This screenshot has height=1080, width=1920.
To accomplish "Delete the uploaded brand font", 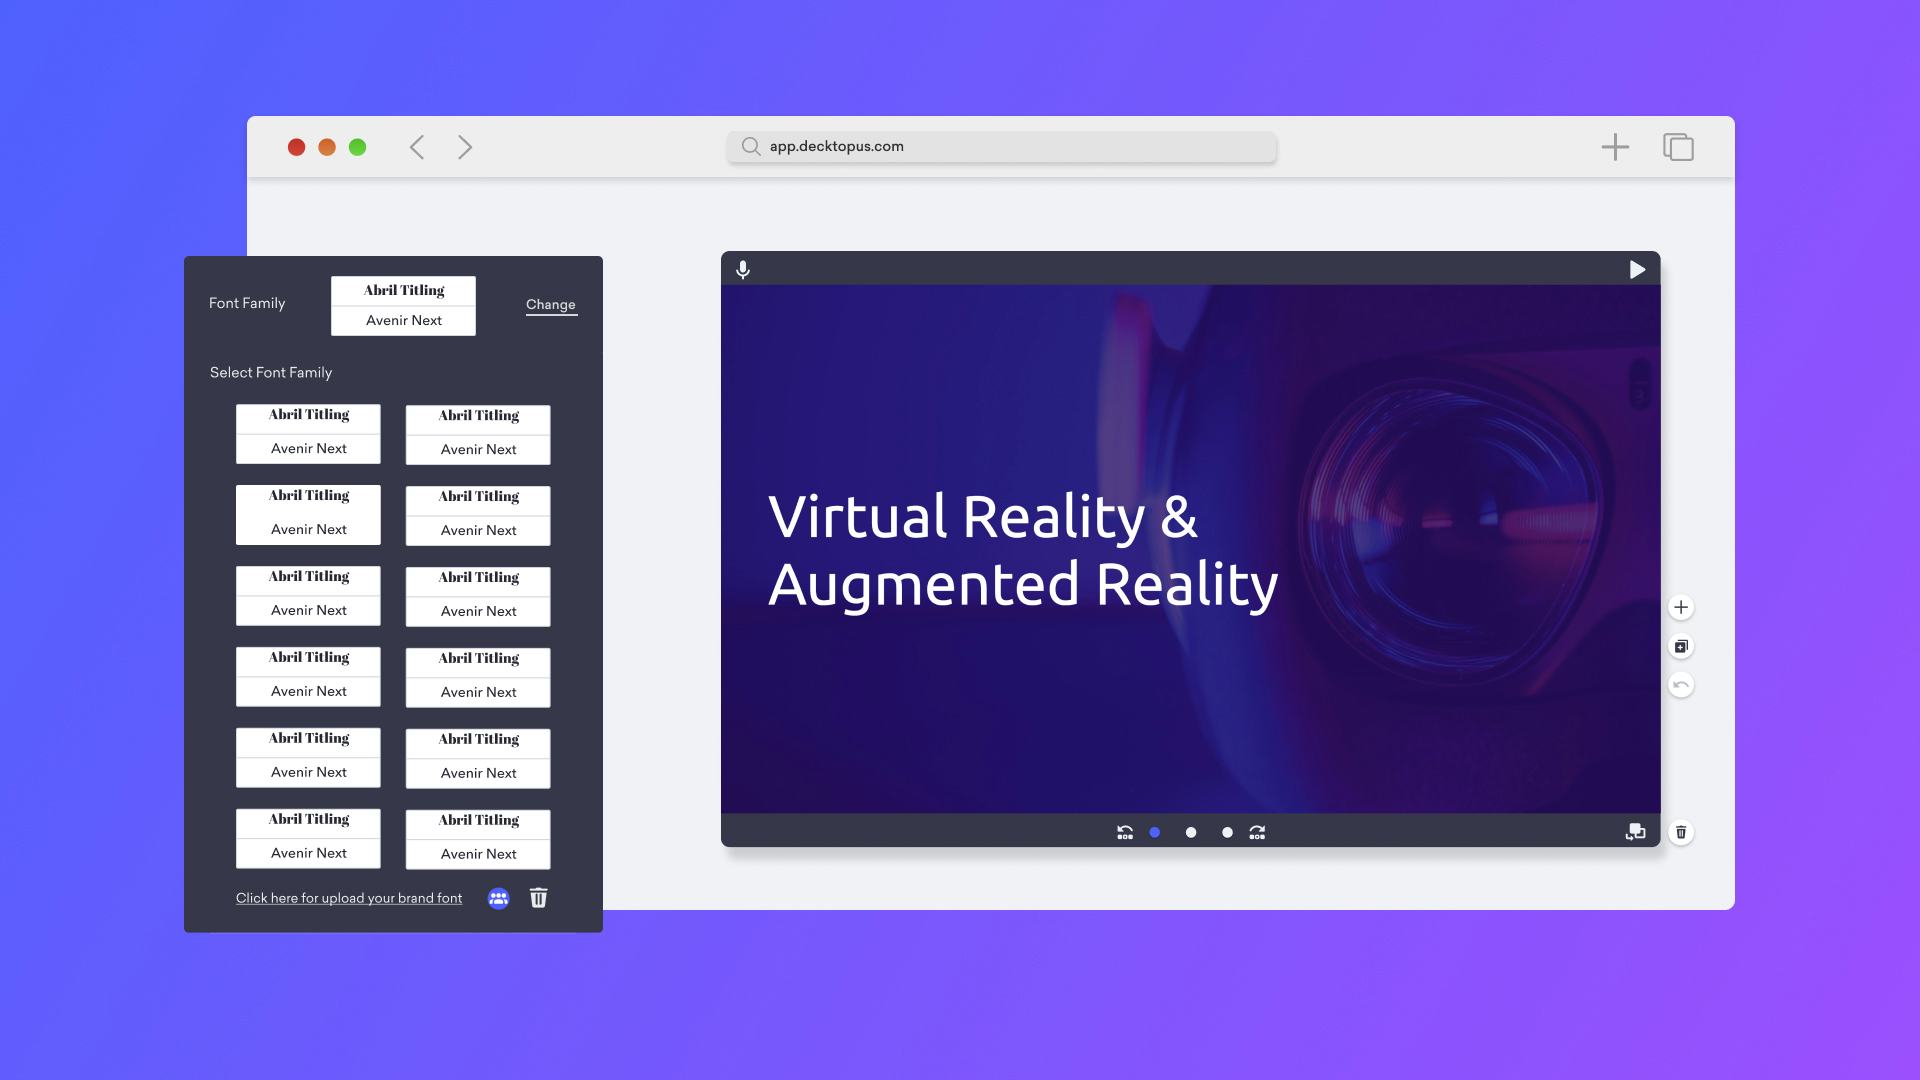I will pyautogui.click(x=539, y=899).
